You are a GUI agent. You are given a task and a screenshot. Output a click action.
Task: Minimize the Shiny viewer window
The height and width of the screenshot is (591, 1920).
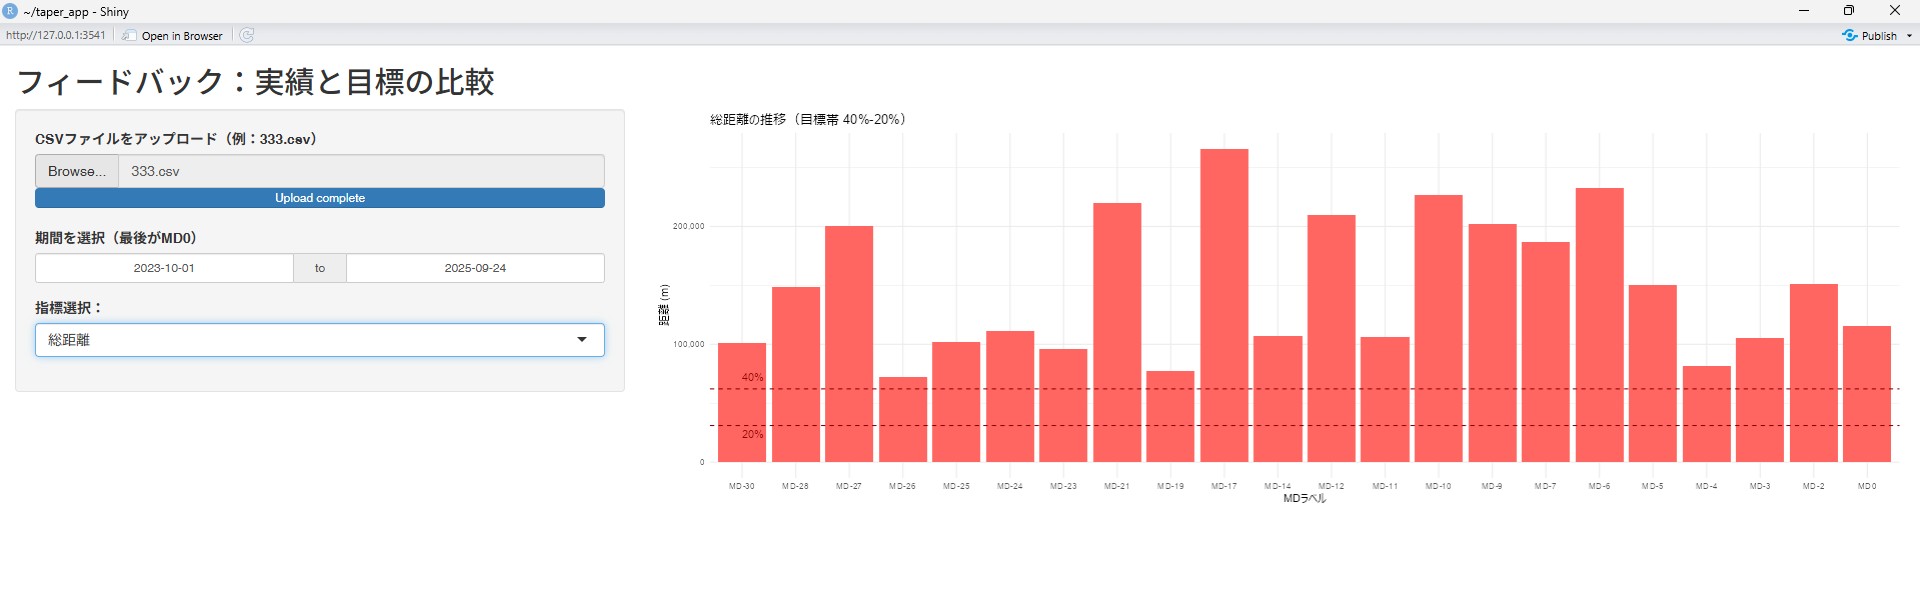[1803, 11]
